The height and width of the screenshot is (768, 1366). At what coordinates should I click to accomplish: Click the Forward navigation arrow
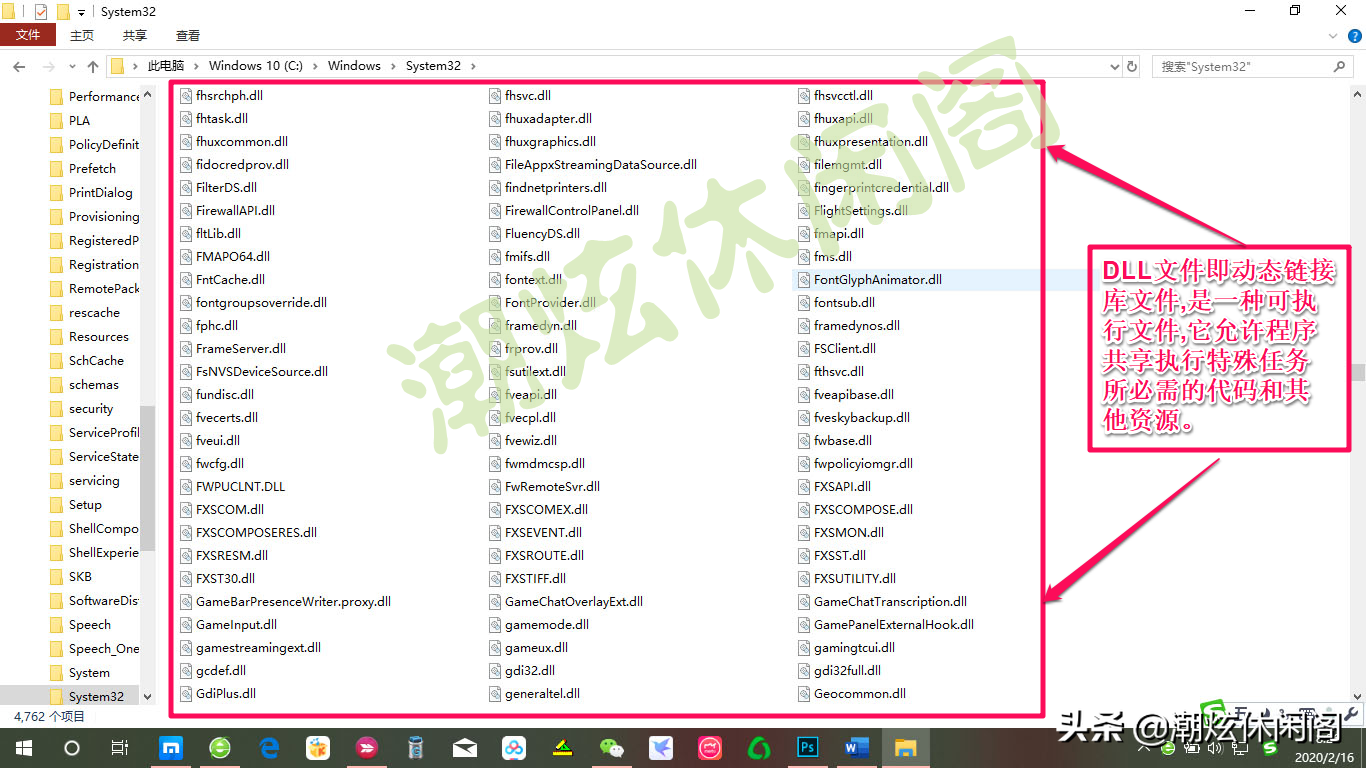pyautogui.click(x=49, y=66)
